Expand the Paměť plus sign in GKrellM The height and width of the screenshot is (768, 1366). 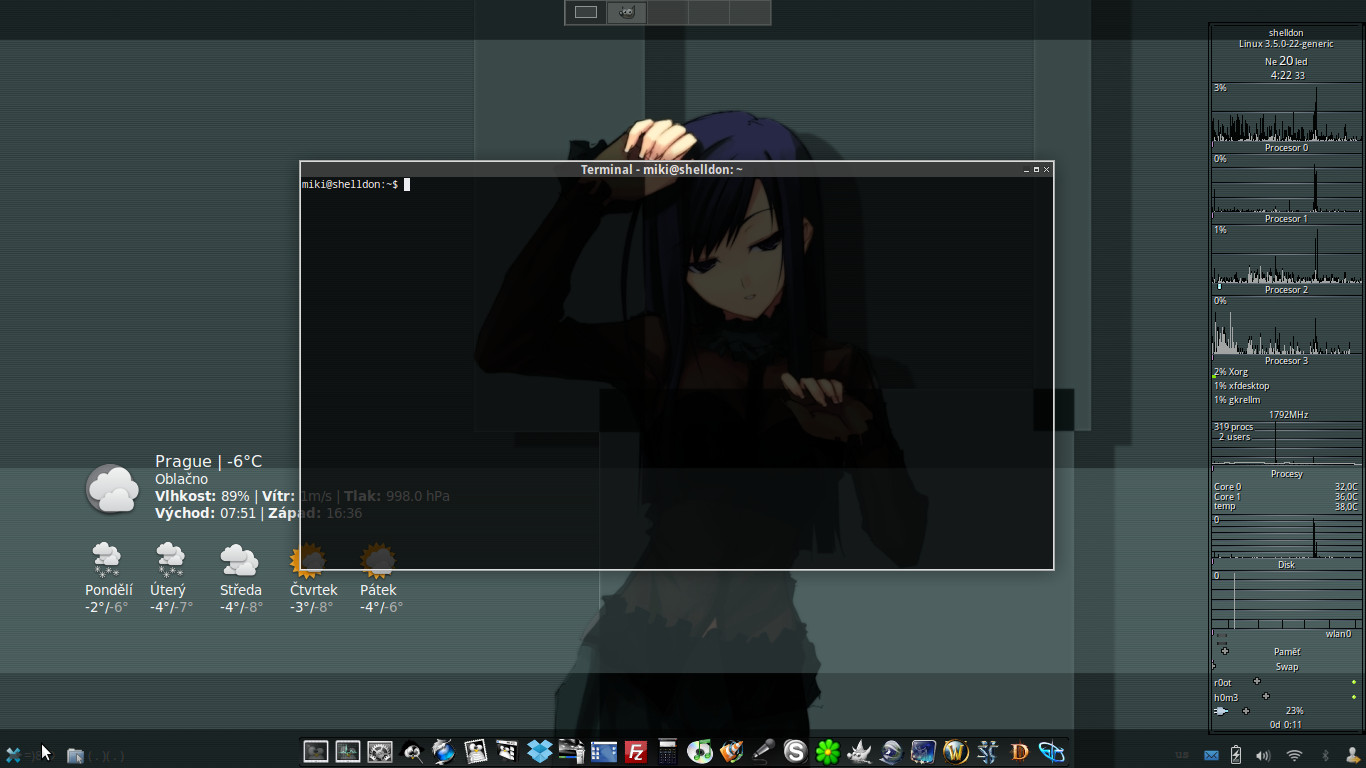pyautogui.click(x=1225, y=651)
